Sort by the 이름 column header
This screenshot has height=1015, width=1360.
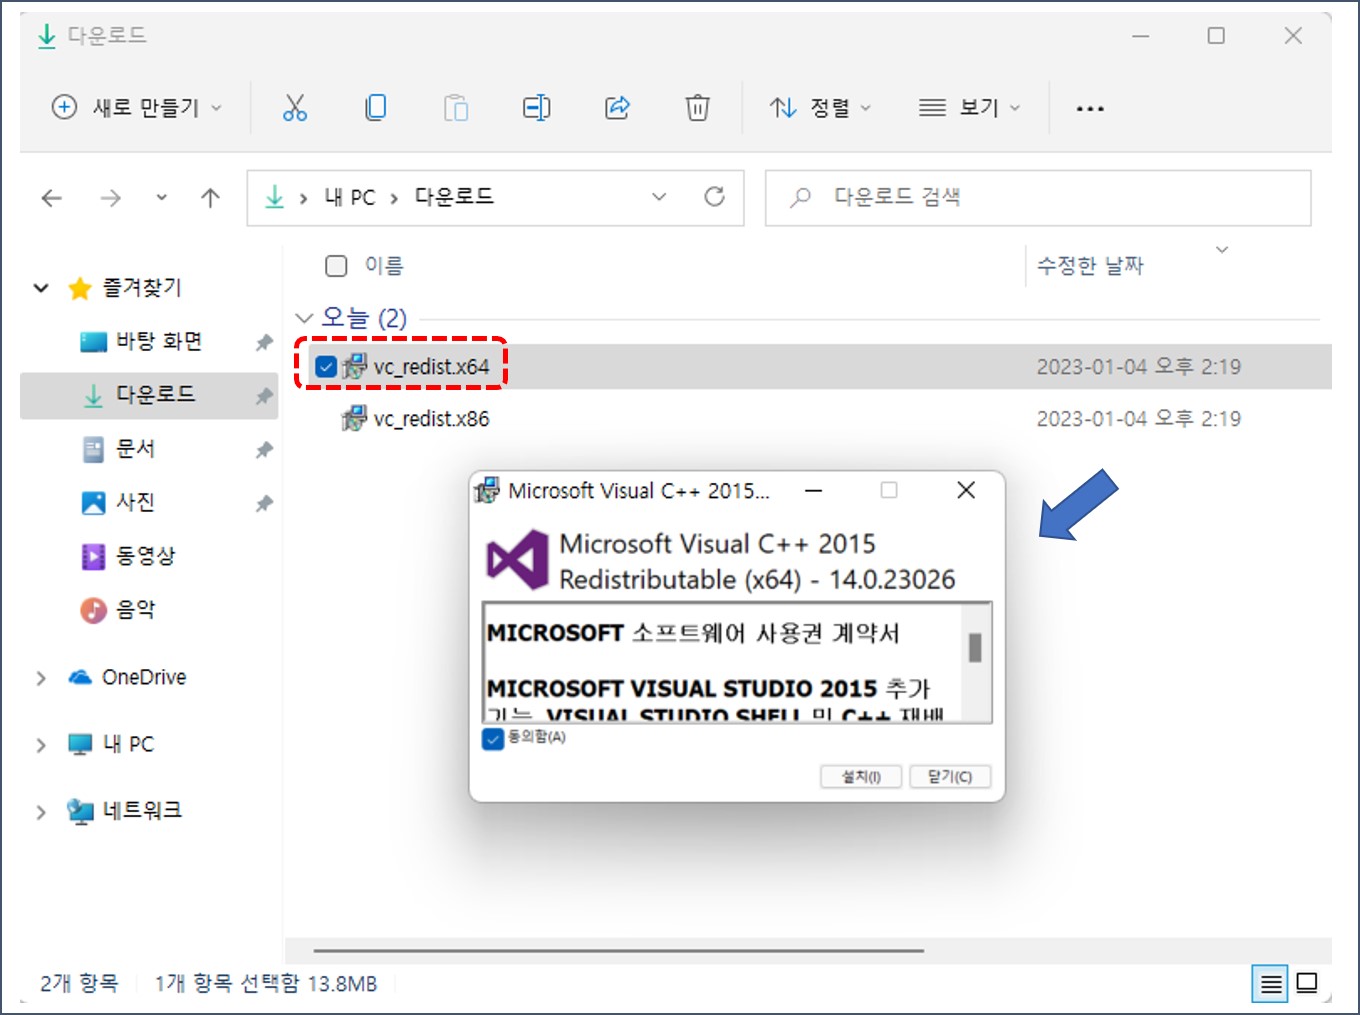pyautogui.click(x=384, y=265)
